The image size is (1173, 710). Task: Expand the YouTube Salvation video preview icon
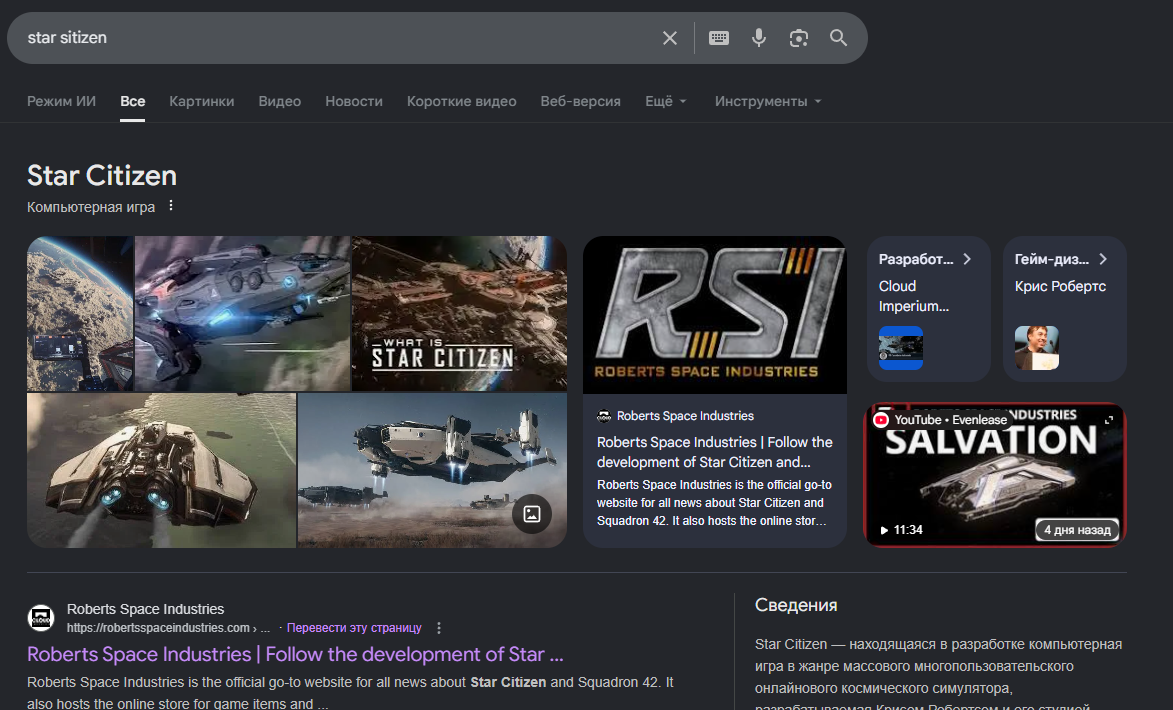[1109, 420]
